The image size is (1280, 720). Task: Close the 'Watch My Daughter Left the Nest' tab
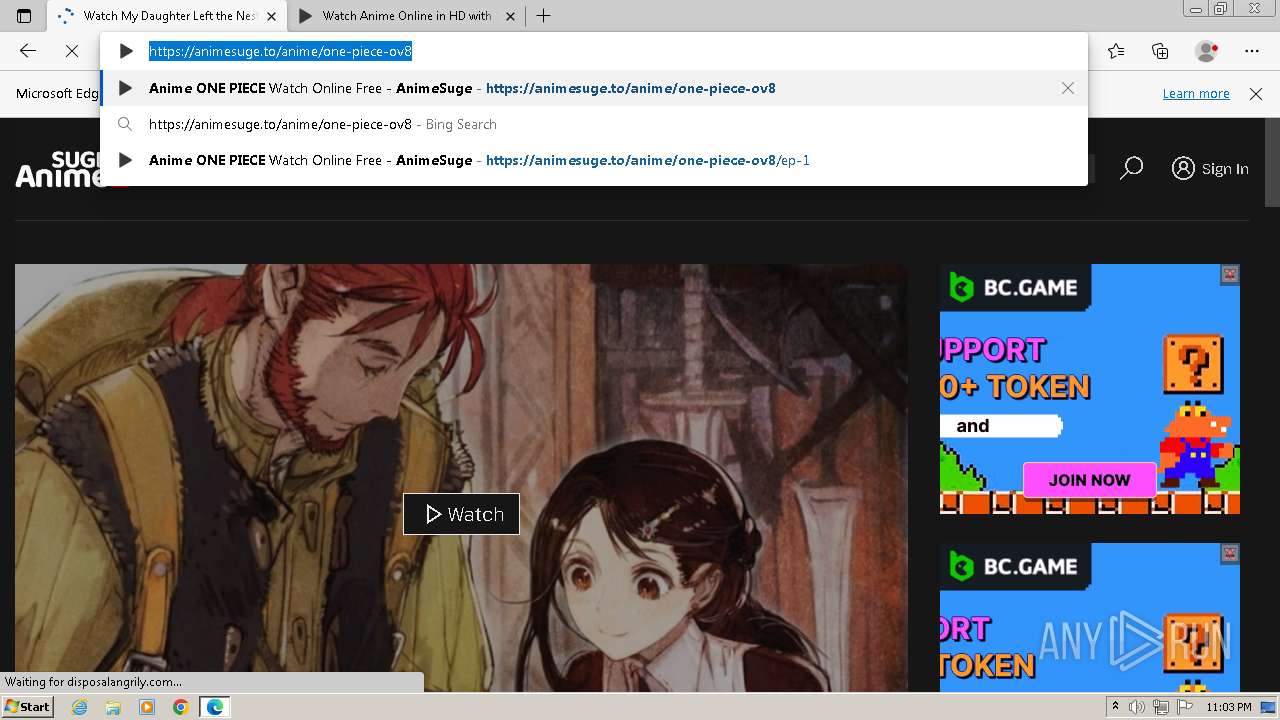[271, 16]
